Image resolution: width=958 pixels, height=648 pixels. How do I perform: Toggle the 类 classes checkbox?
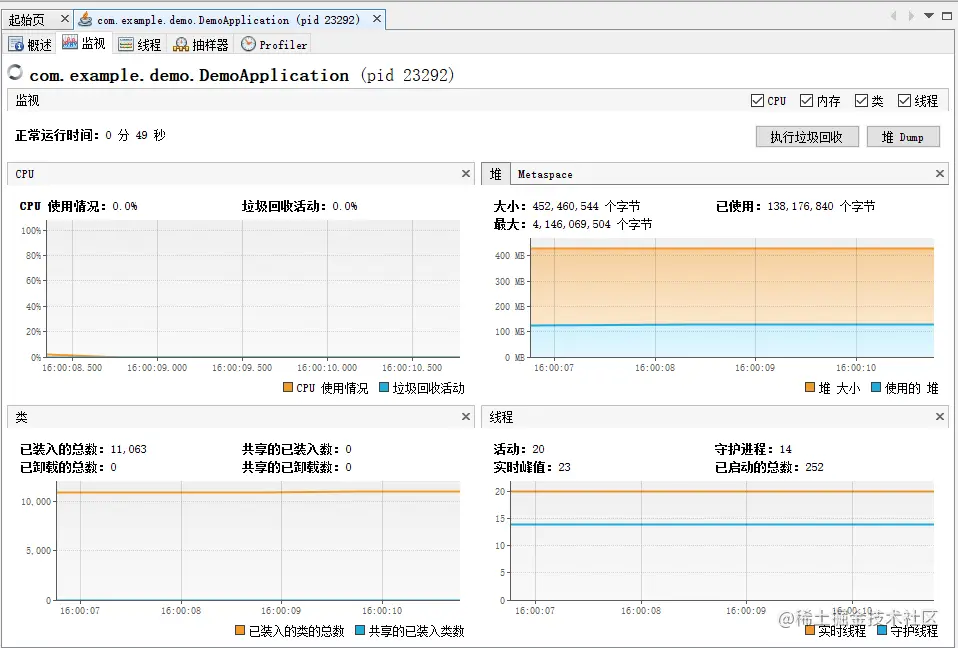[861, 100]
